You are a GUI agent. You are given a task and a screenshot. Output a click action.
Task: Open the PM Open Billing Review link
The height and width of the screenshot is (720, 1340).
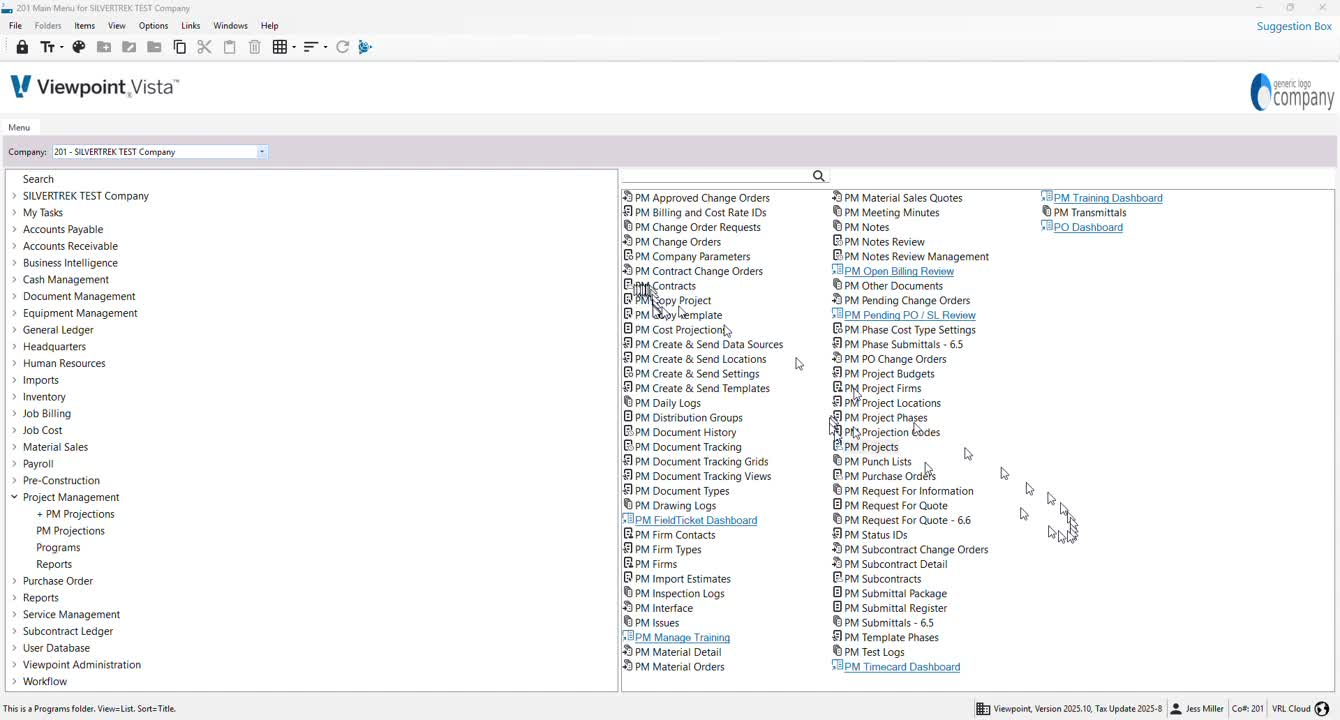899,271
